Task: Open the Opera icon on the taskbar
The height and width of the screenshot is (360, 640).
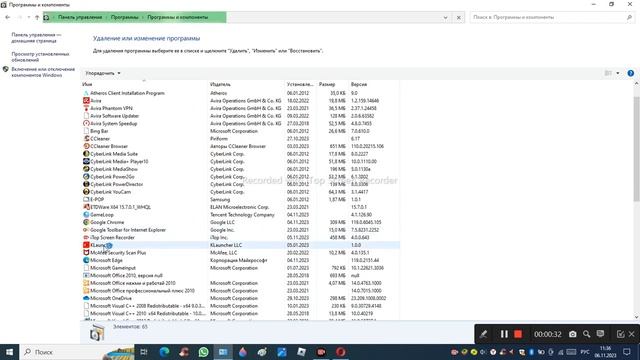Action: coord(340,352)
